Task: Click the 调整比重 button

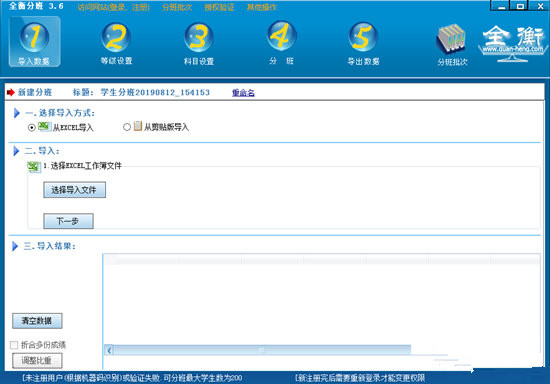Action: click(37, 361)
